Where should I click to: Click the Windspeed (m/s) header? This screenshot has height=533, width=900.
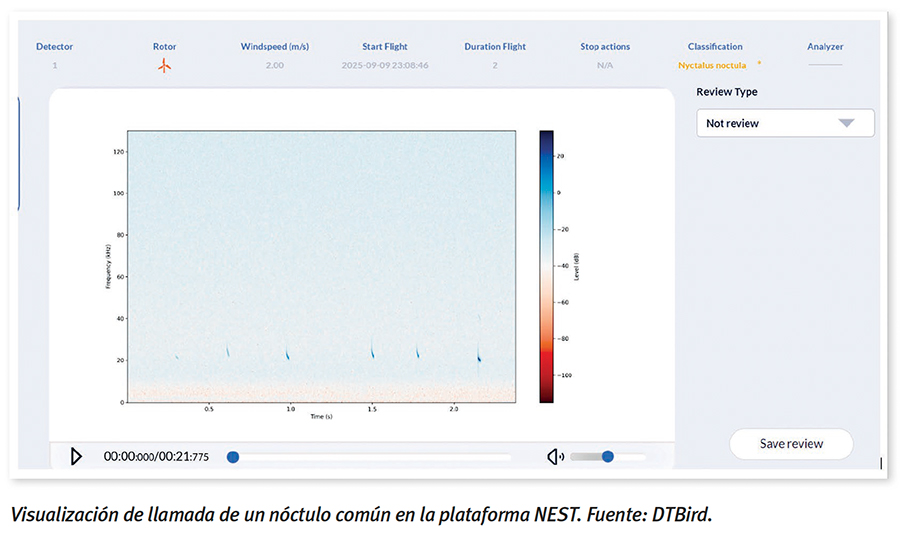(274, 46)
